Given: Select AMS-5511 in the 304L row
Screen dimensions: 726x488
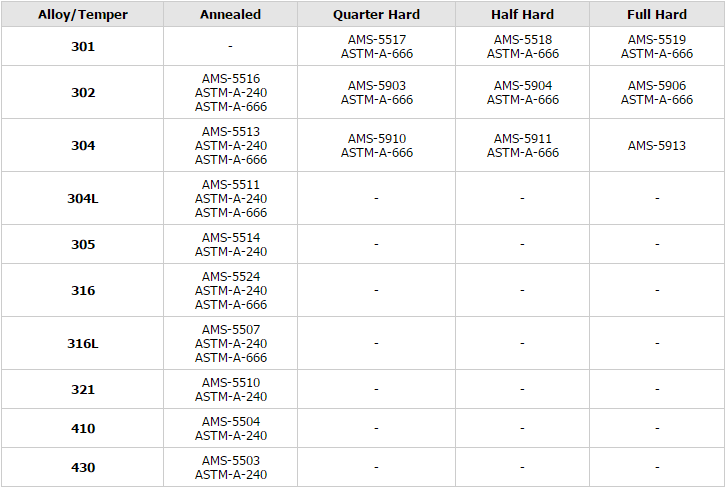Looking at the screenshot, I should coord(231,185).
